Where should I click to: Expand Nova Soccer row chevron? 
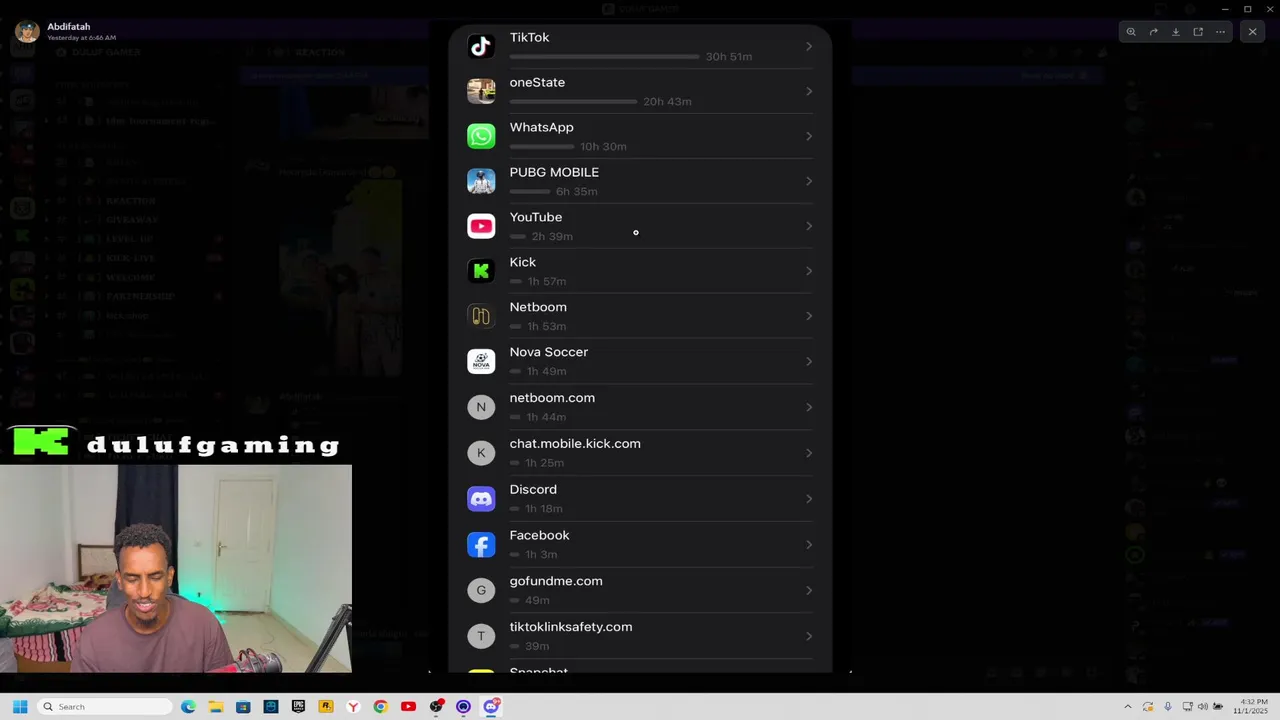coord(809,361)
